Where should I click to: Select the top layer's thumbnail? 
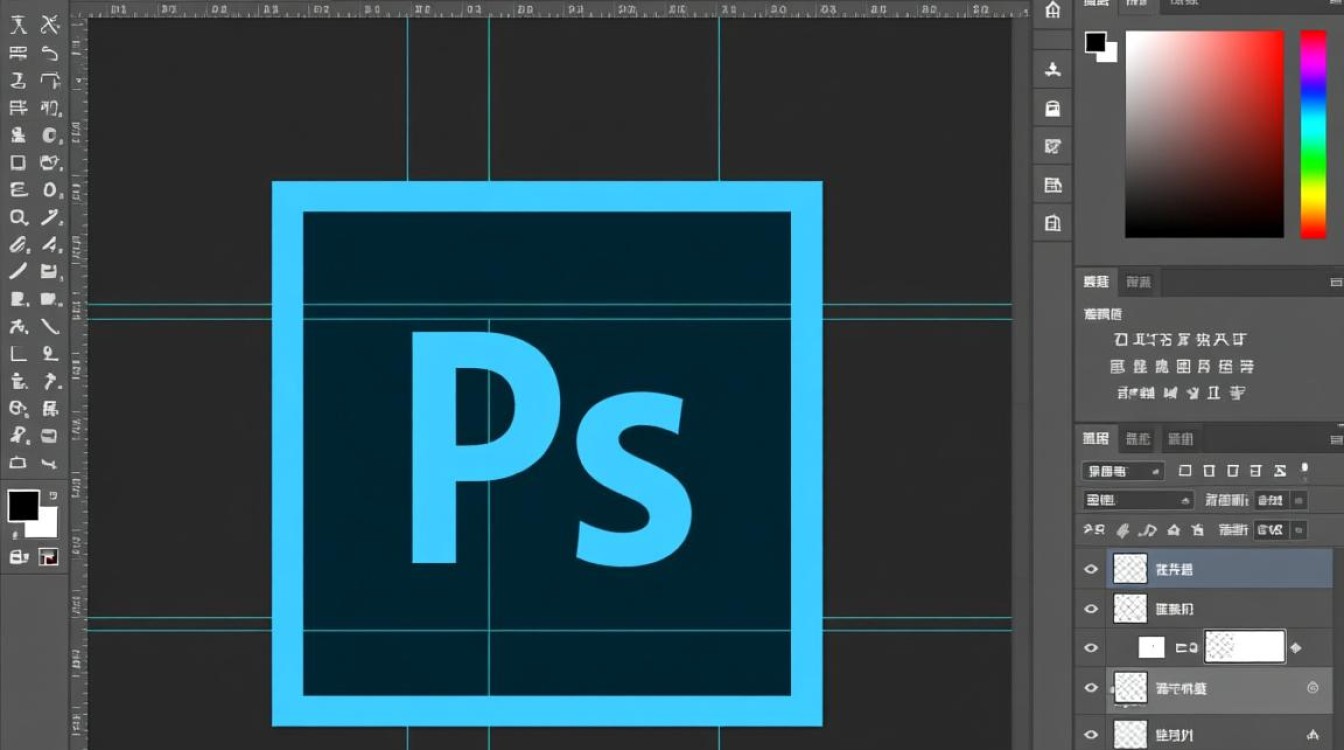tap(1130, 569)
